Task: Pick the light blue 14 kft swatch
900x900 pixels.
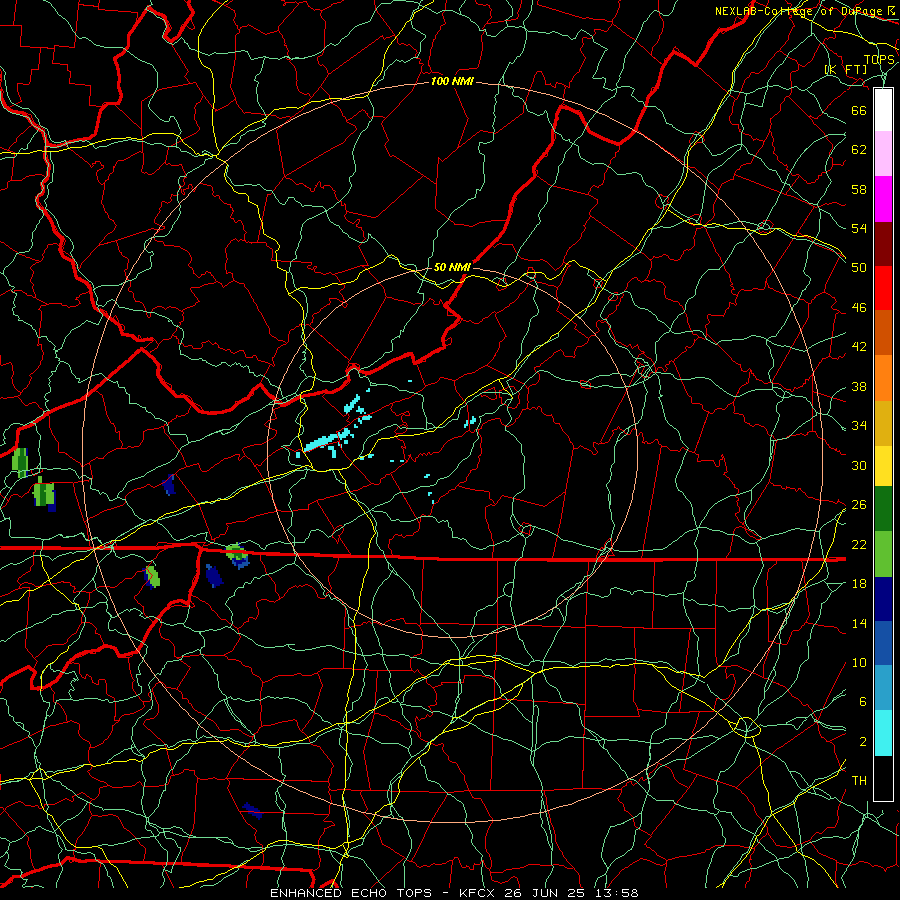Action: pos(883,688)
